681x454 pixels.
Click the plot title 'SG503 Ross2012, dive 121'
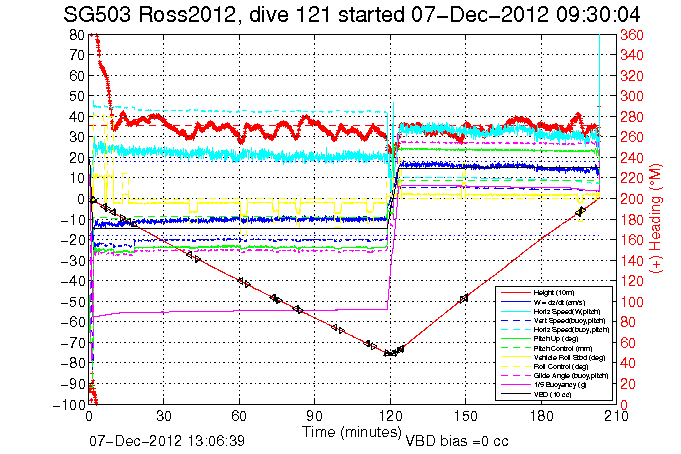click(x=198, y=14)
